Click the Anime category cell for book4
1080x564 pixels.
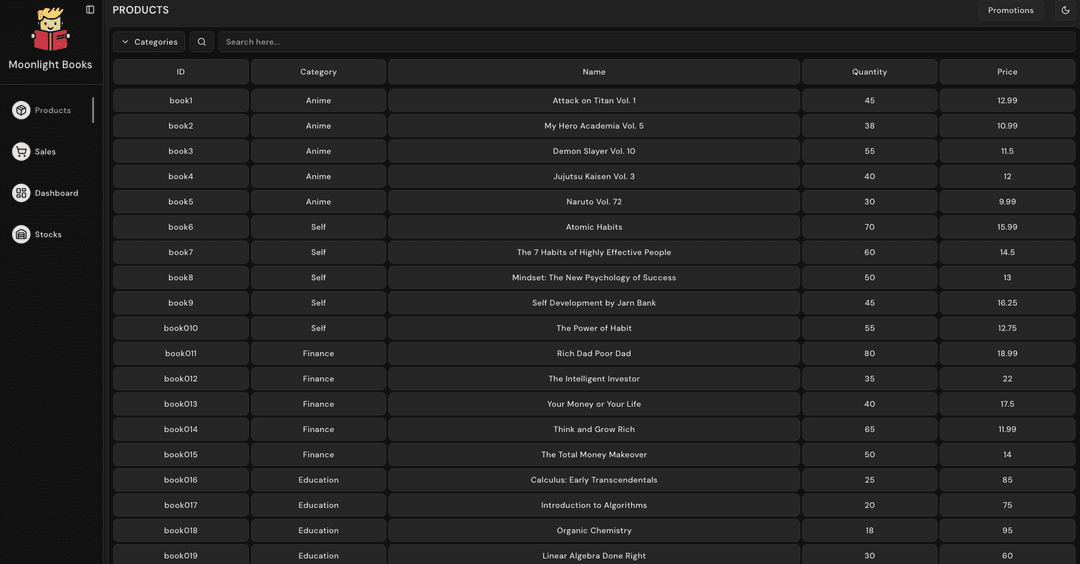click(318, 176)
